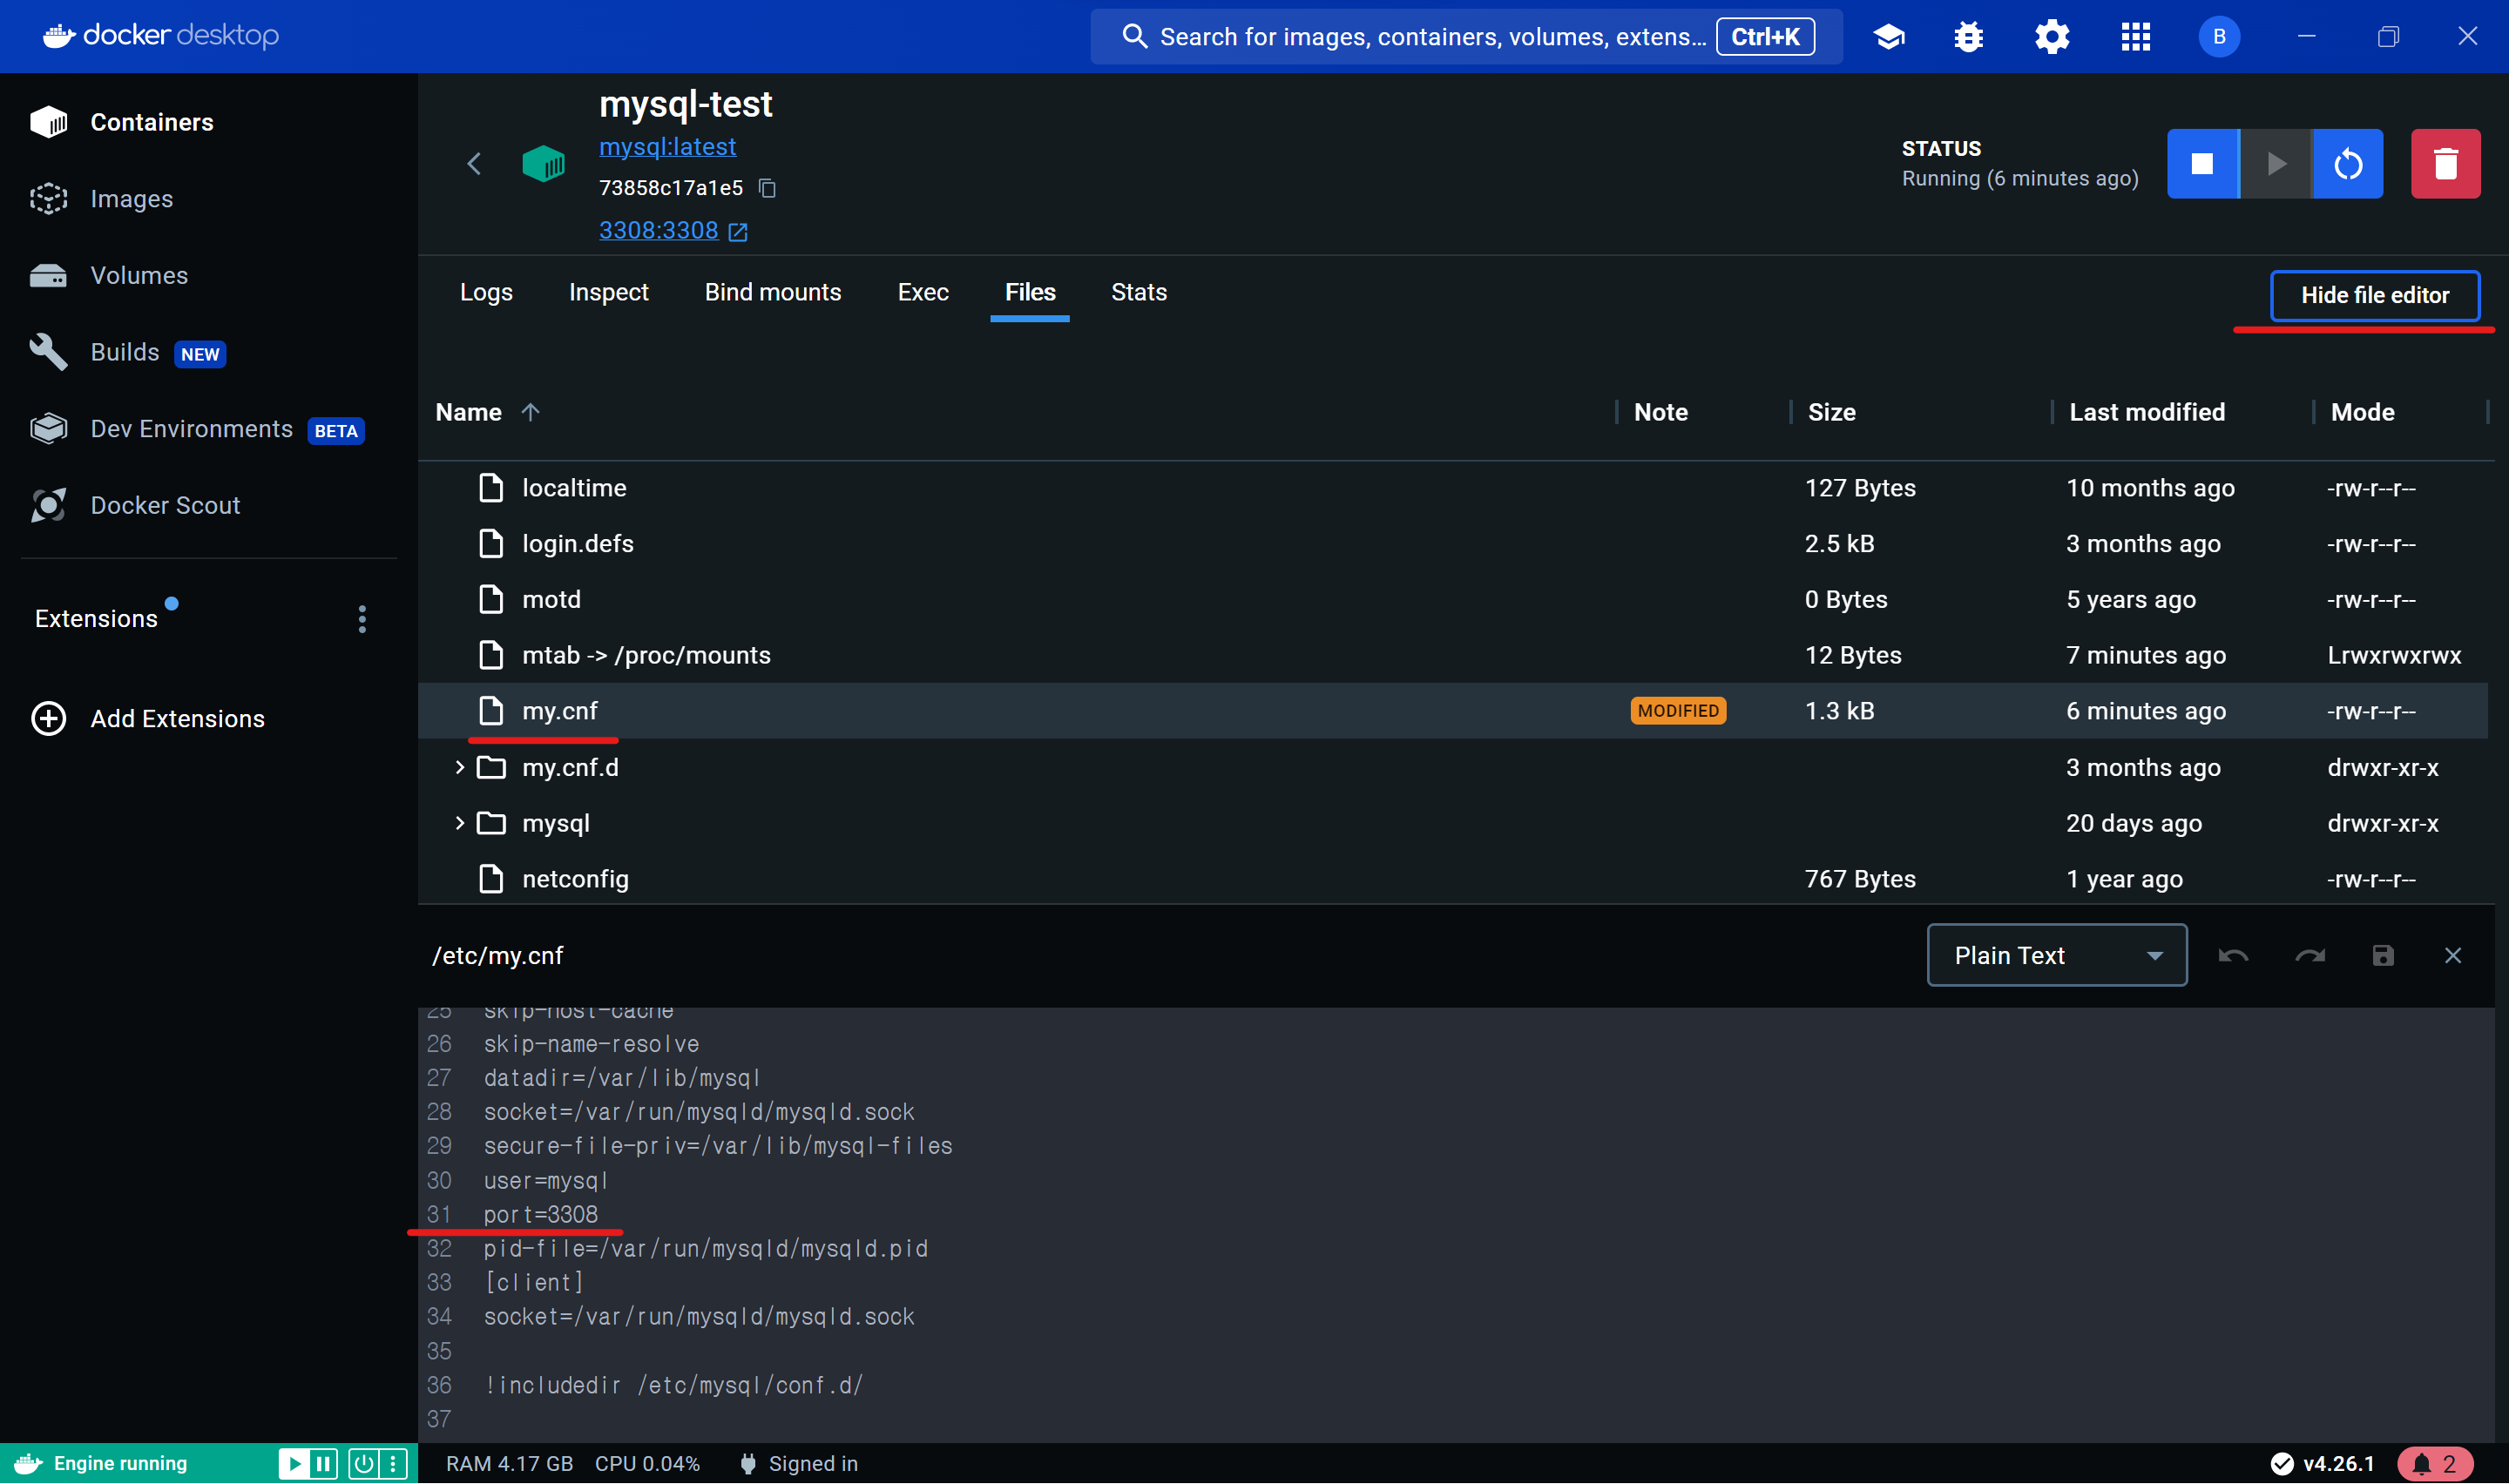The width and height of the screenshot is (2509, 1484).
Task: Pause the Docker engine
Action: [323, 1464]
